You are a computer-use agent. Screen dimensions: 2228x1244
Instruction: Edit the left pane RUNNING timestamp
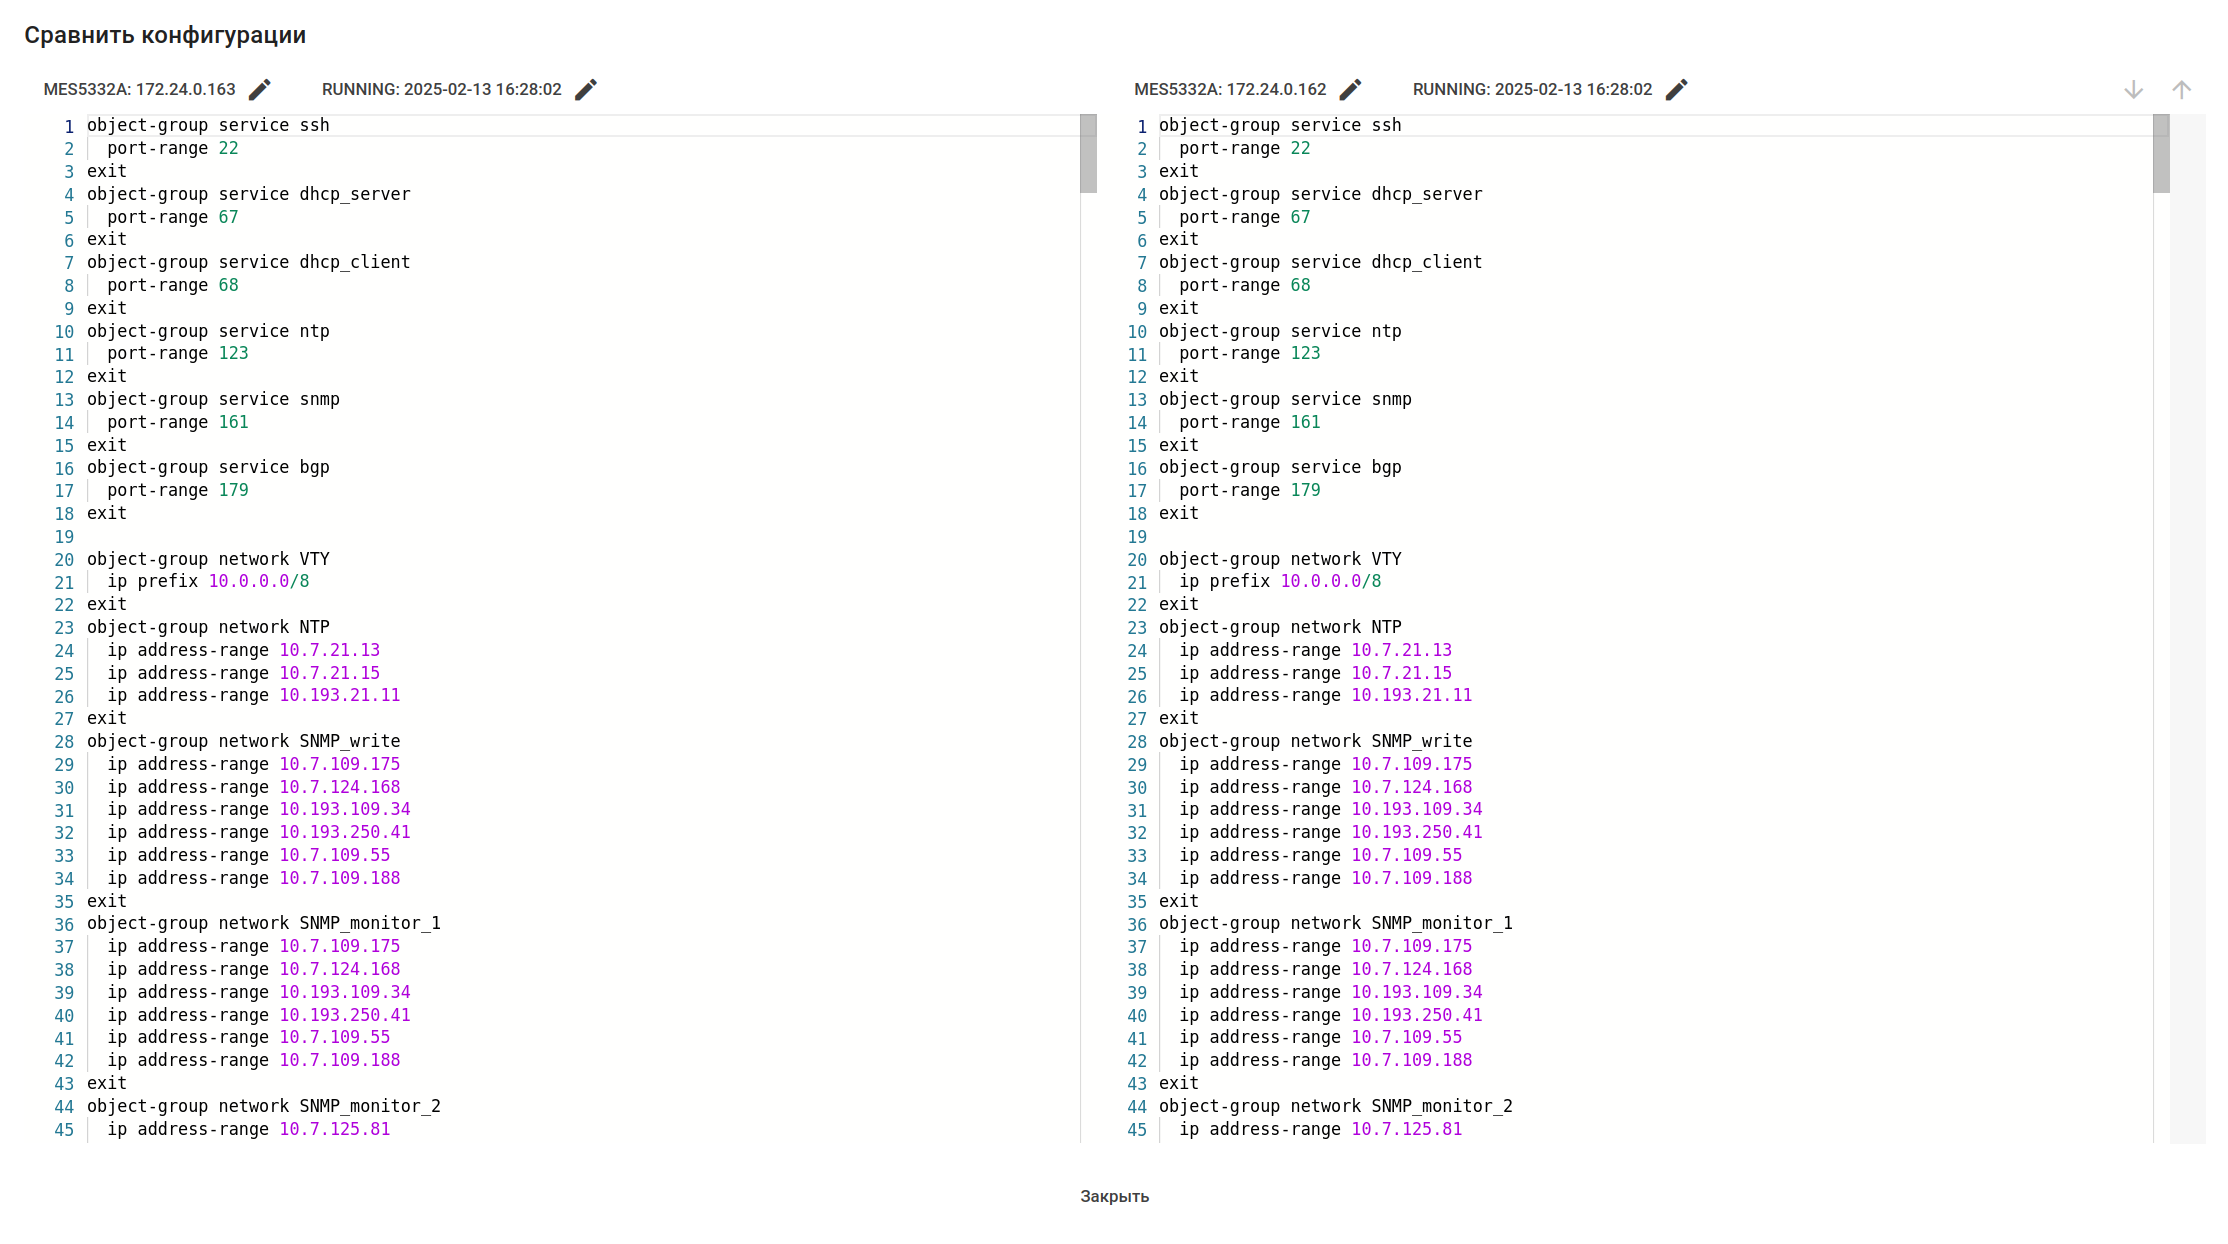pyautogui.click(x=586, y=90)
